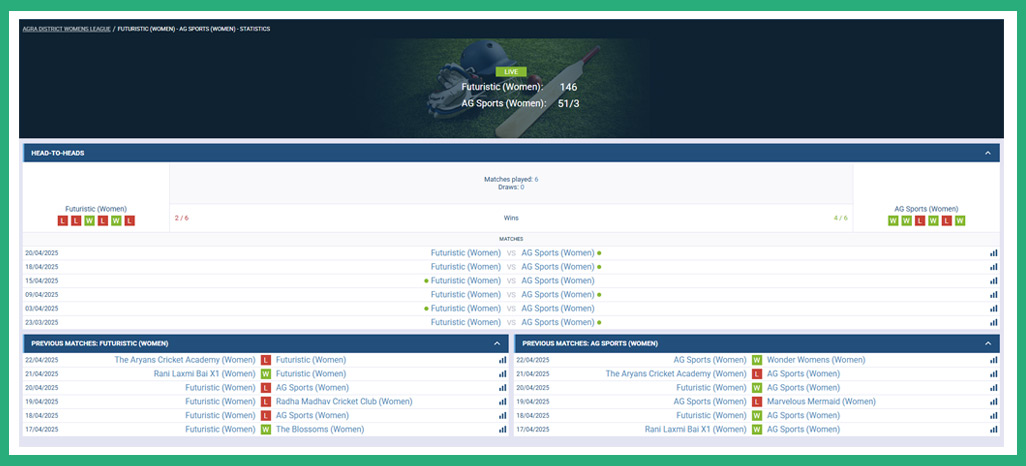
Task: Click stats icon for 23/03/2025 head-to-head match
Action: [993, 322]
